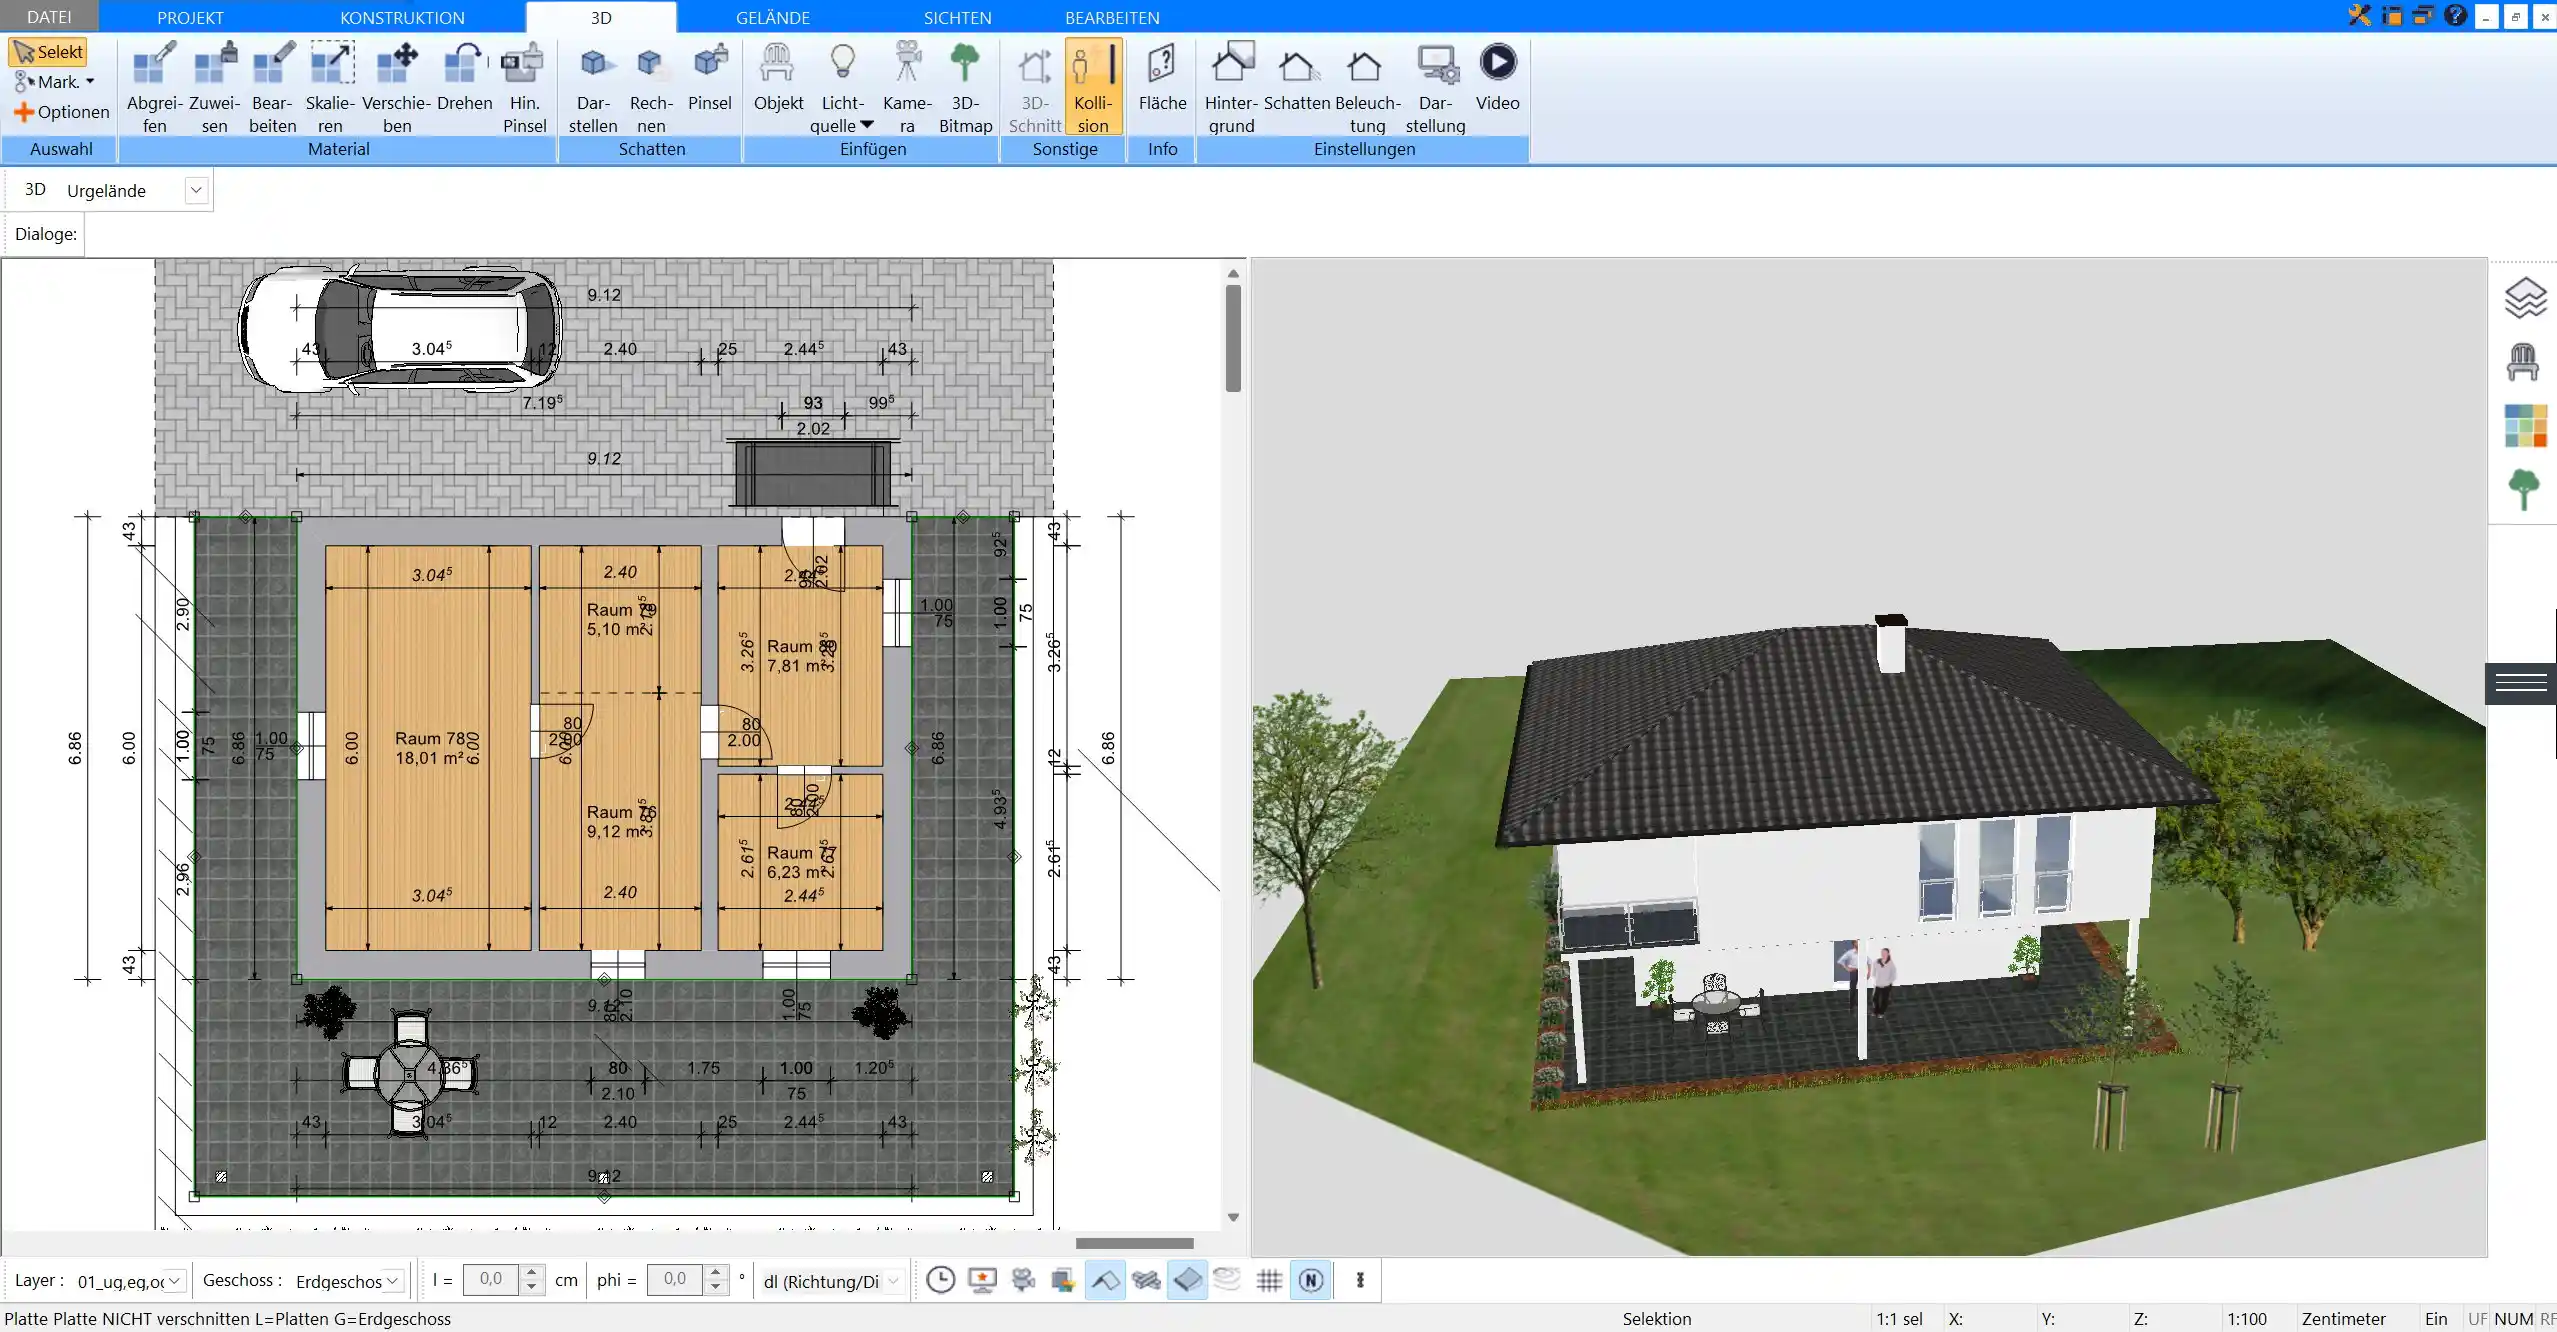Viewport: 2557px width, 1332px height.
Task: Insert an Objekt via chair icon
Action: [778, 77]
